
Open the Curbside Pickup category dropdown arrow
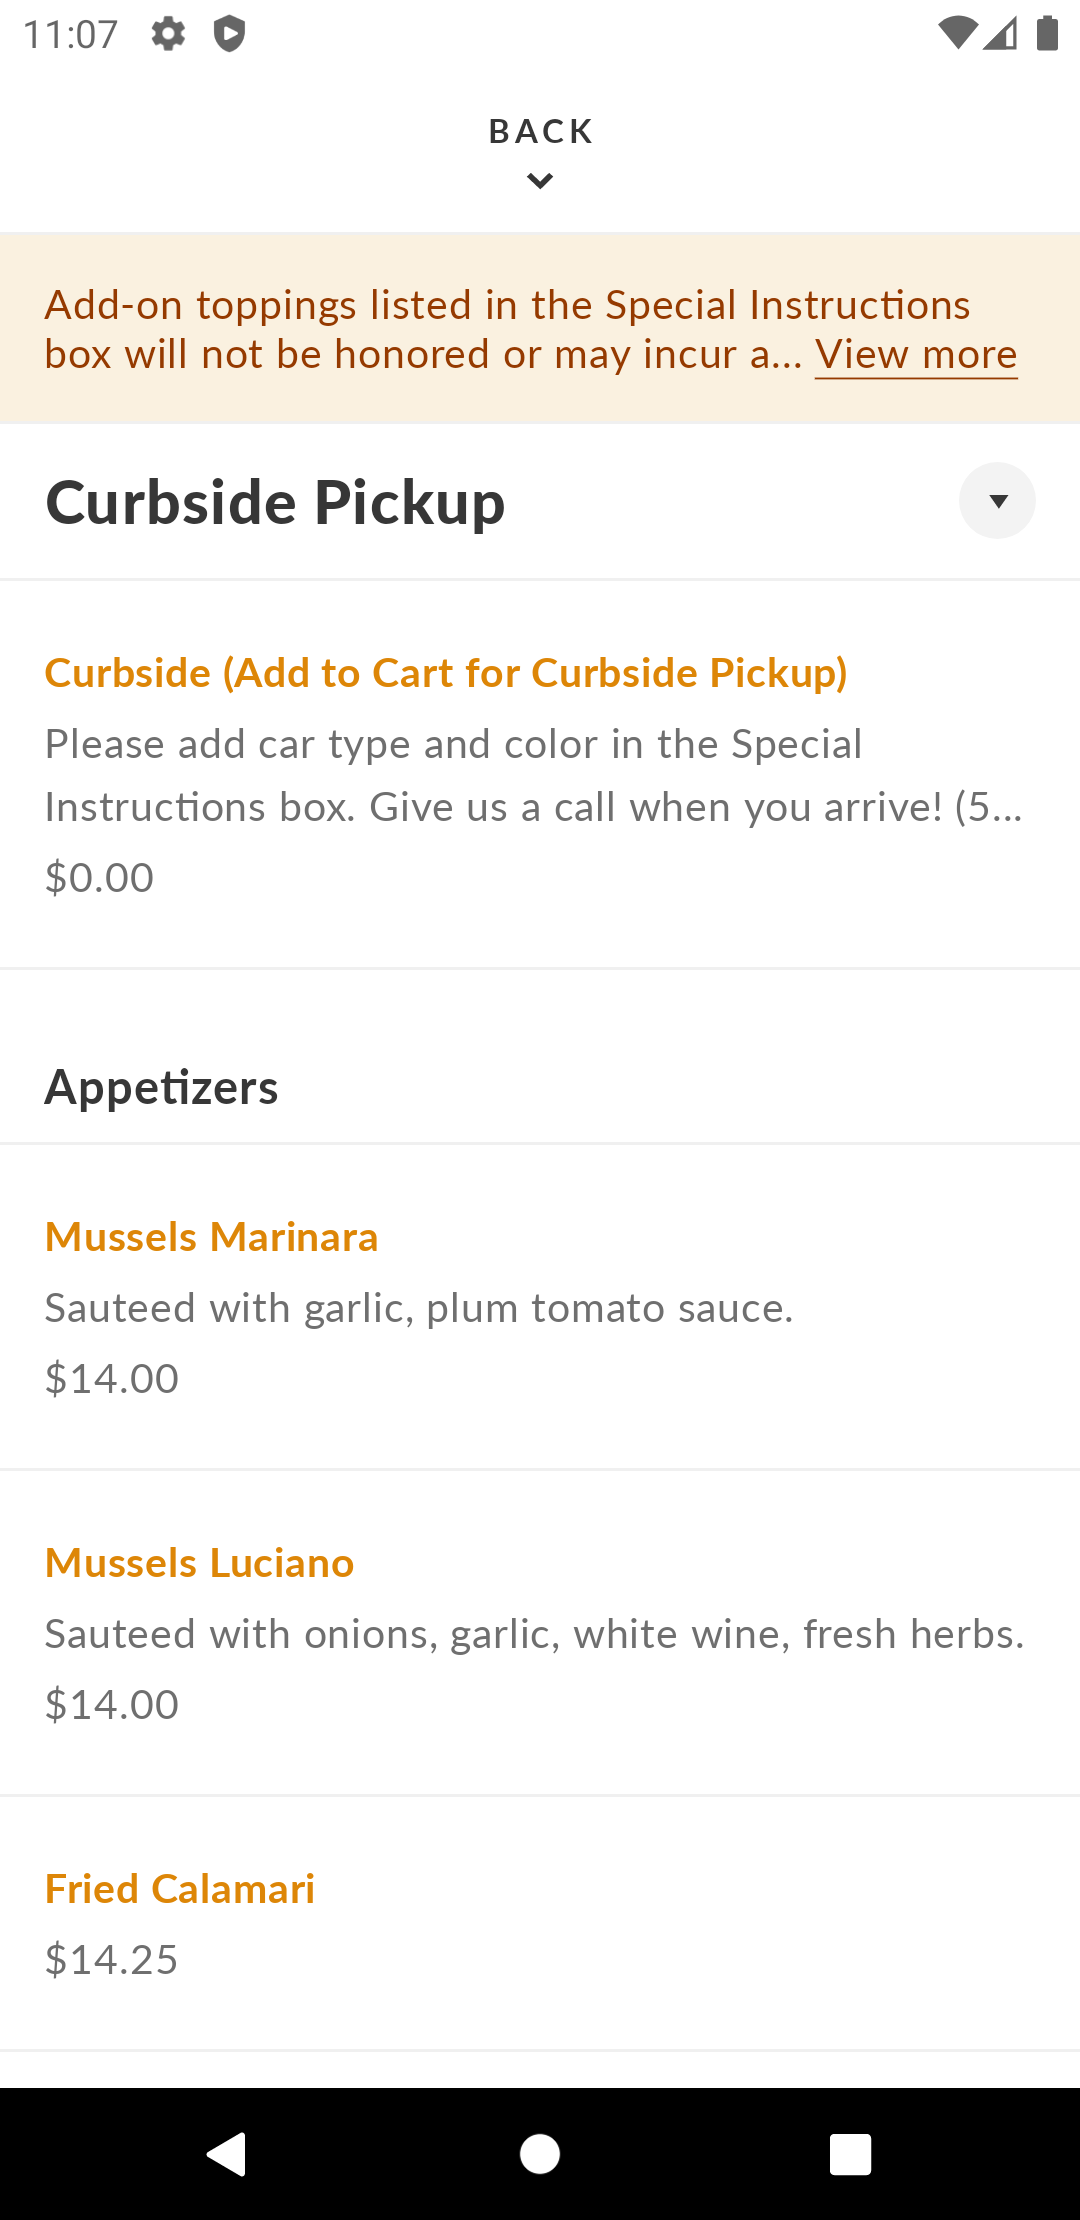(x=997, y=501)
